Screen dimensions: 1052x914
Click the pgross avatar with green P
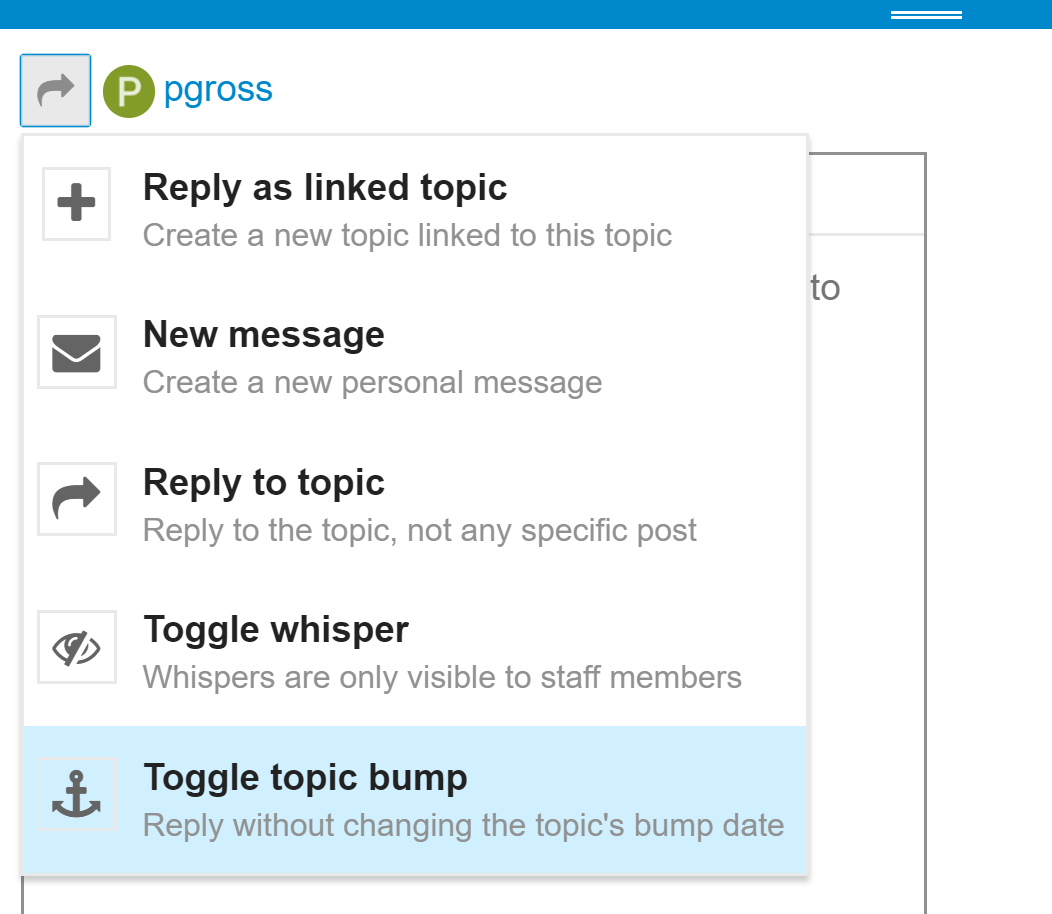click(128, 90)
